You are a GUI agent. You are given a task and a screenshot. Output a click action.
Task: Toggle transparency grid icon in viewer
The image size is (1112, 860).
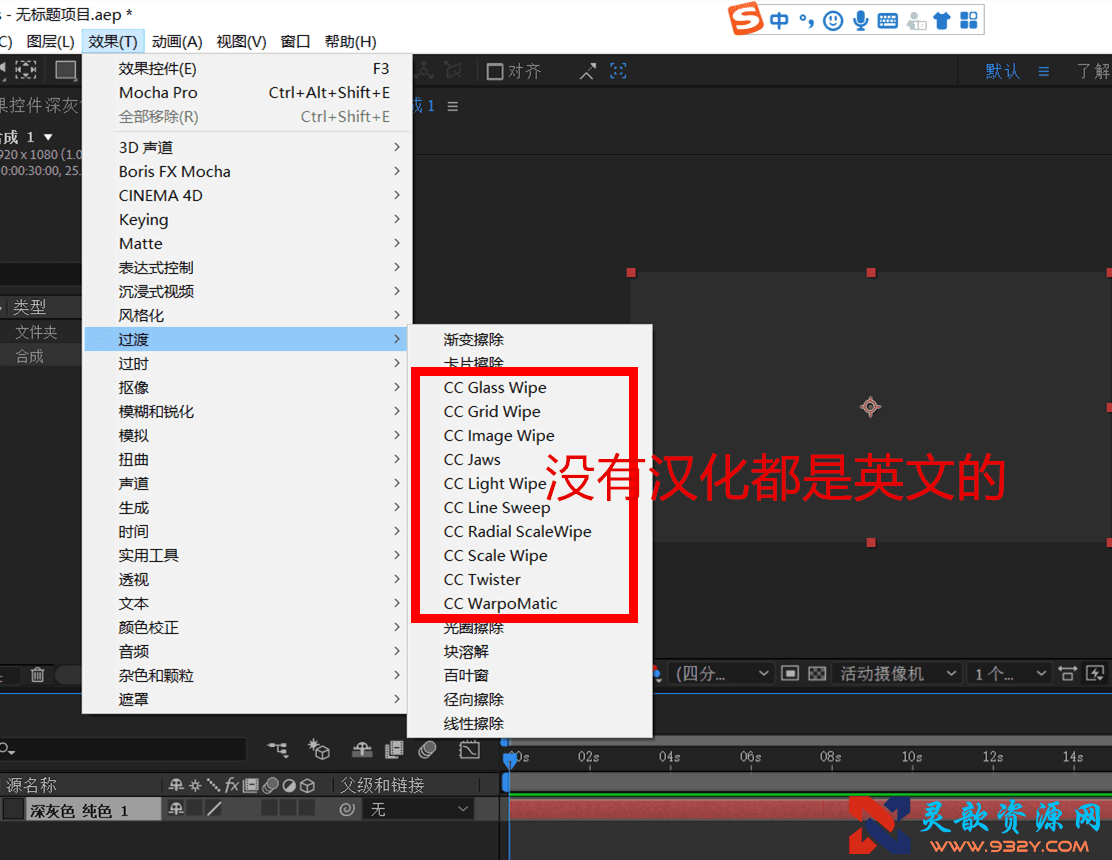[x=817, y=673]
